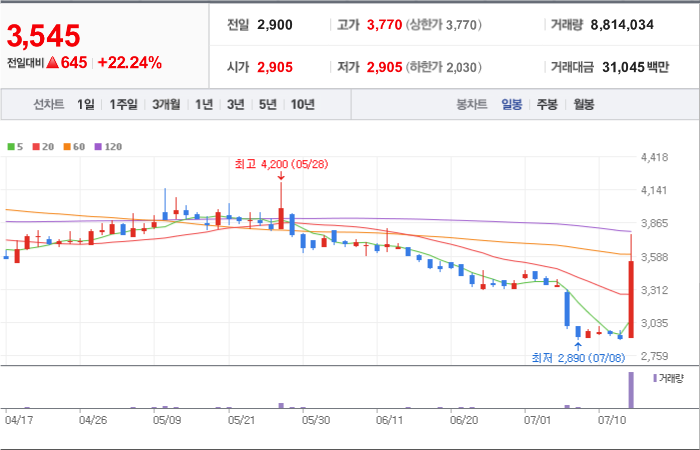
Task: Click the green 5-day moving average swatch
Action: (11, 146)
